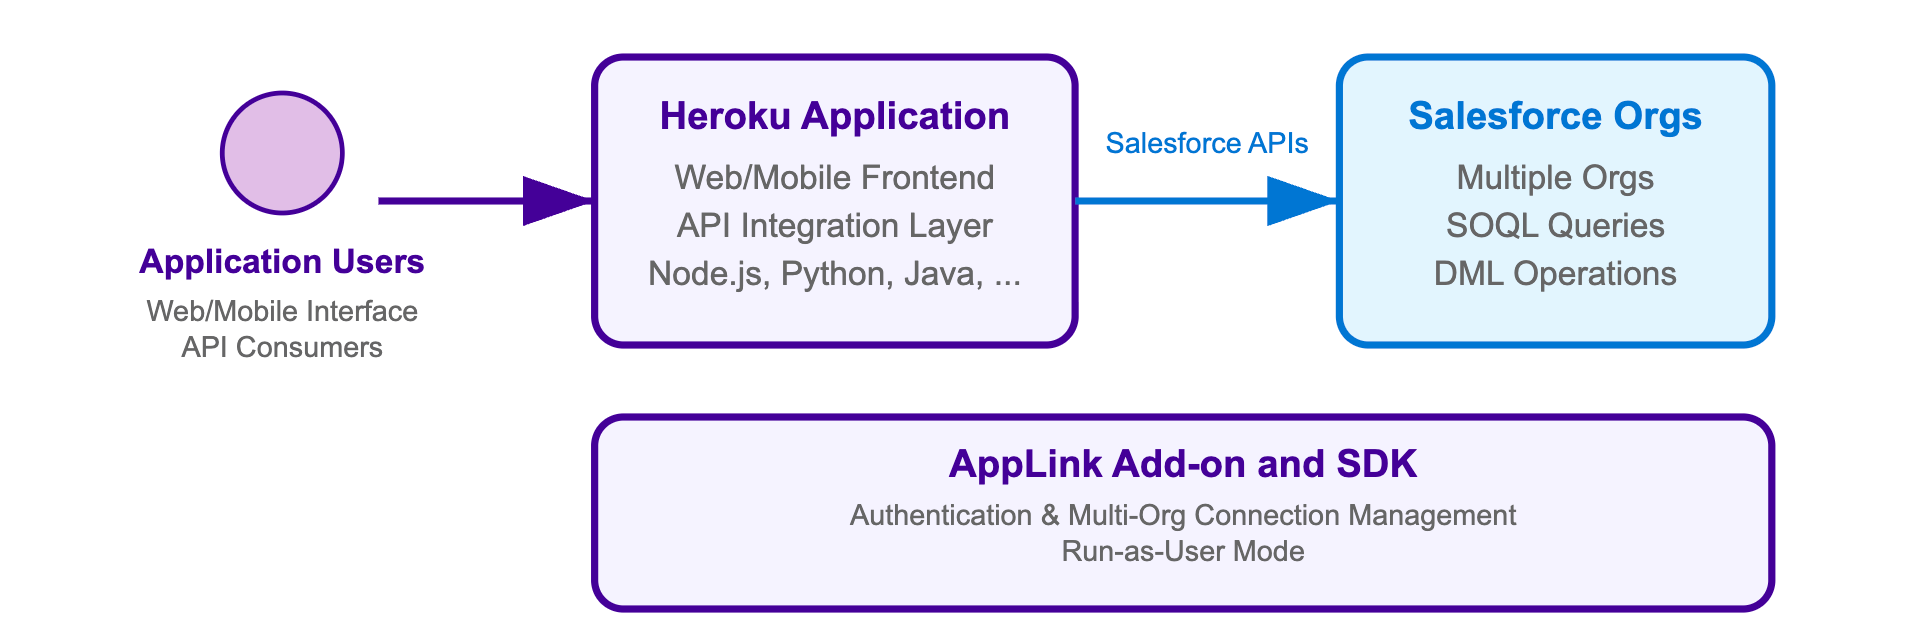Click the Web/Mobile Frontend line
The image size is (1914, 640).
(x=834, y=177)
